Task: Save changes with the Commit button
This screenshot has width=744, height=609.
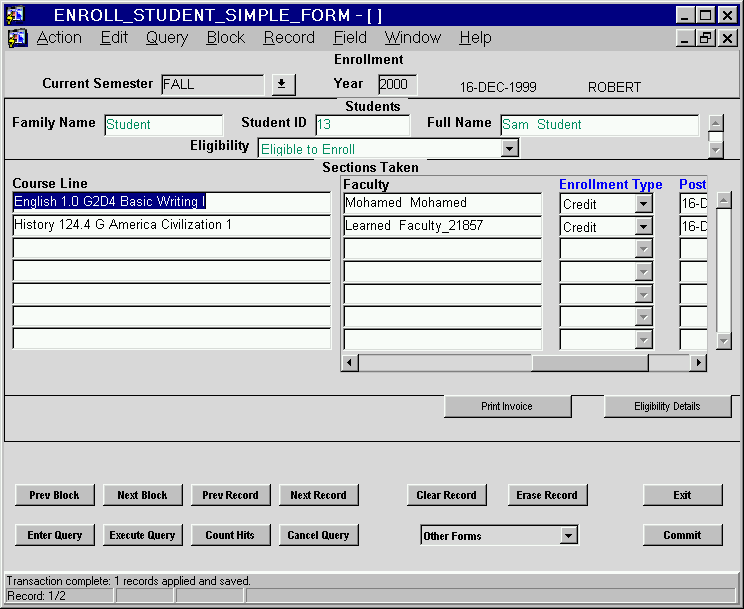Action: (x=682, y=535)
